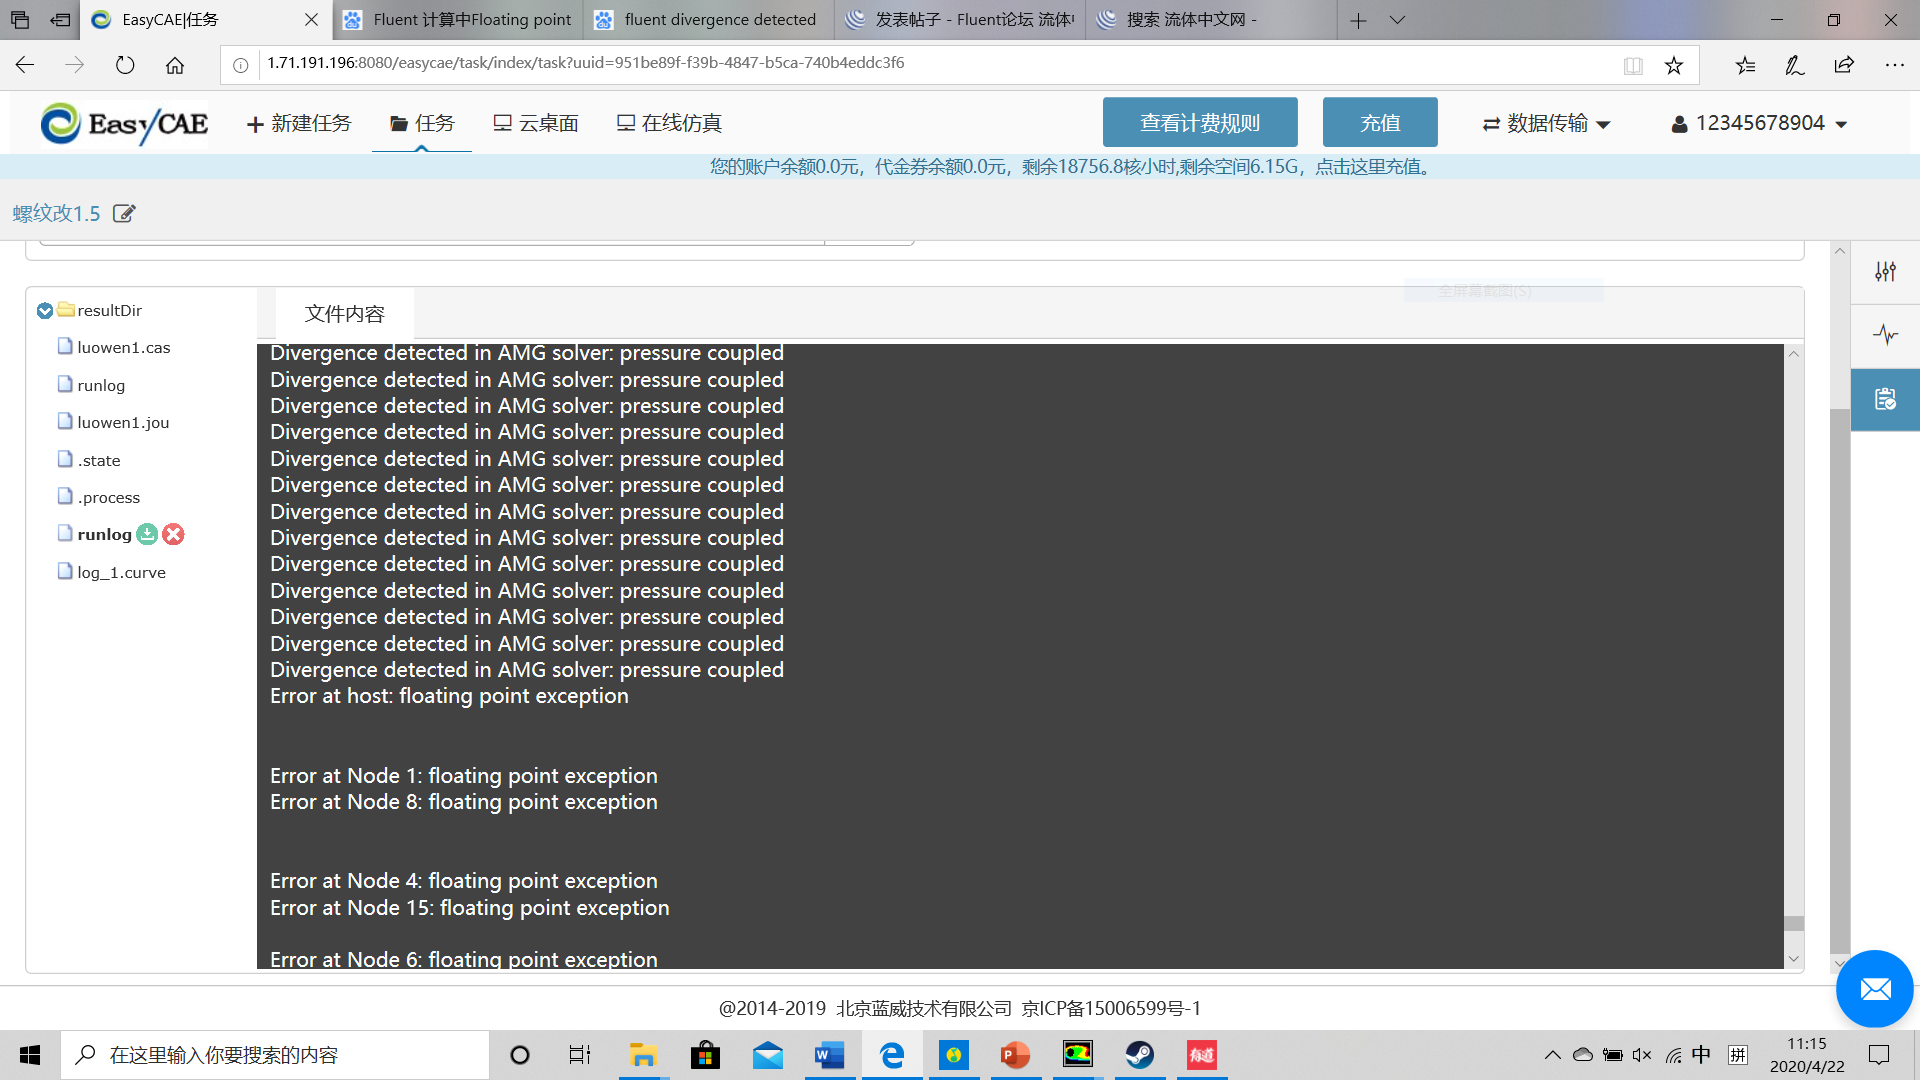Collapse the resultDir folder tree
This screenshot has height=1080, width=1920.
pos(45,311)
